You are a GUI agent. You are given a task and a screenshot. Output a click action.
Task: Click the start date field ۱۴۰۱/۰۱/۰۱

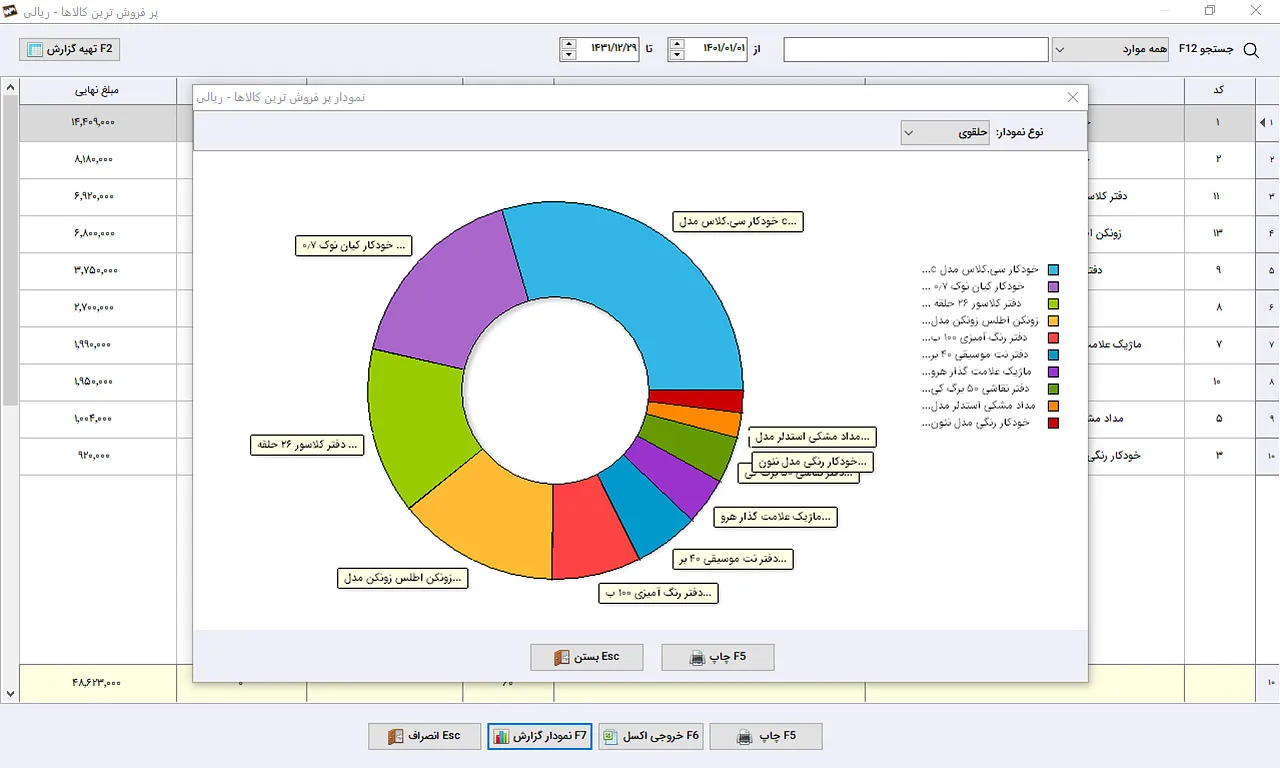pos(716,49)
